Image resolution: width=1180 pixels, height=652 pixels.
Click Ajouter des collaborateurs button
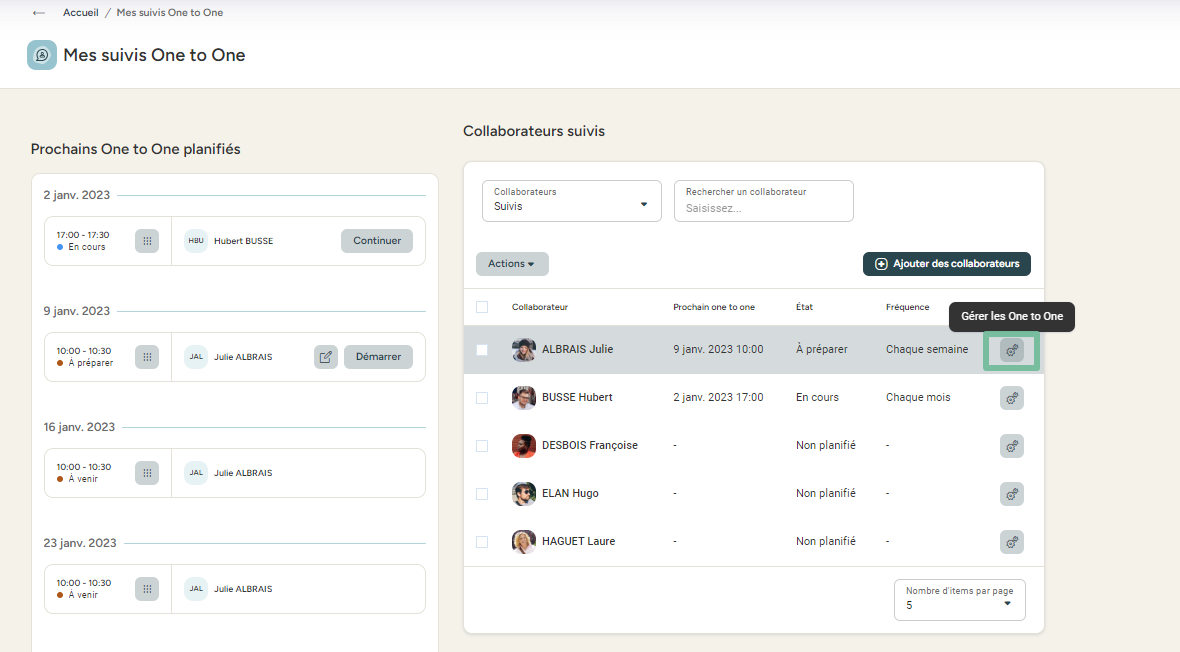tap(946, 264)
